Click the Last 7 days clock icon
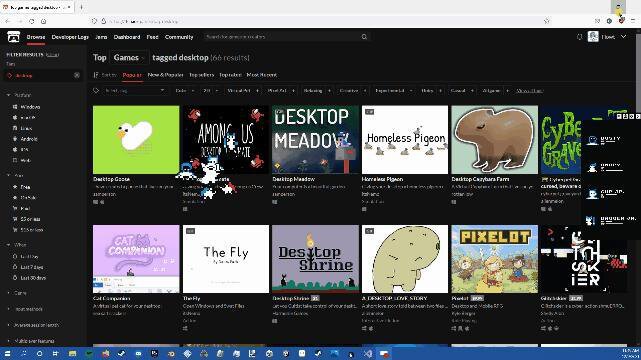The height and width of the screenshot is (360, 641). coord(15,267)
